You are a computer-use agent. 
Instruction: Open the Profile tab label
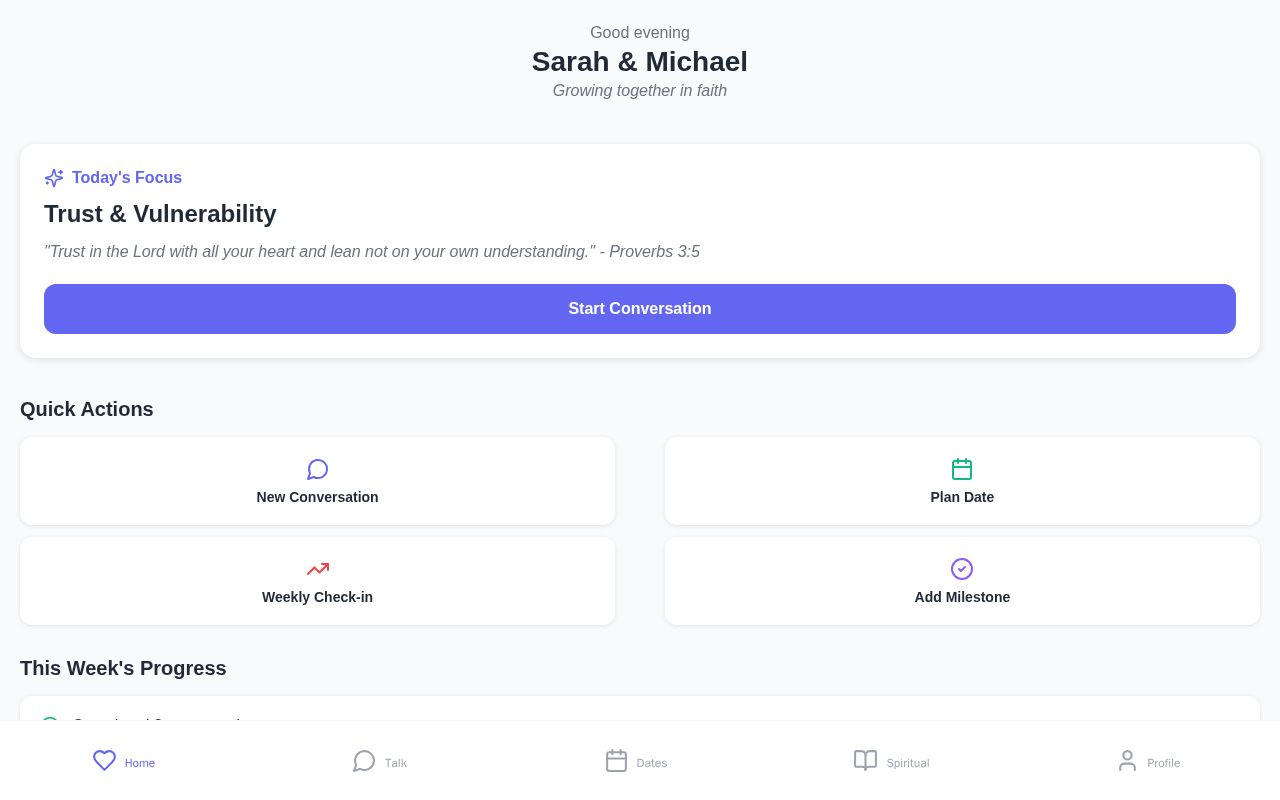(1164, 763)
